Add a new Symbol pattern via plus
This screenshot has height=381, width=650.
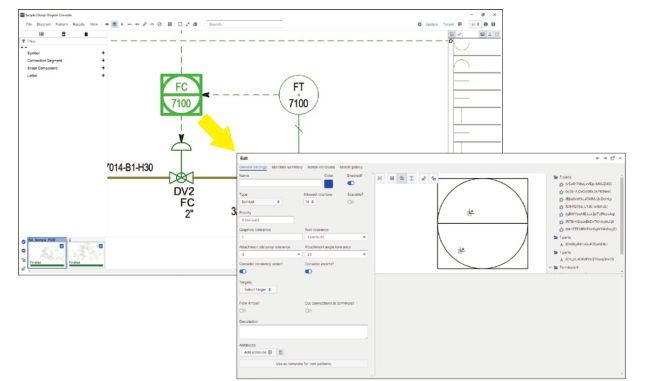click(x=103, y=53)
